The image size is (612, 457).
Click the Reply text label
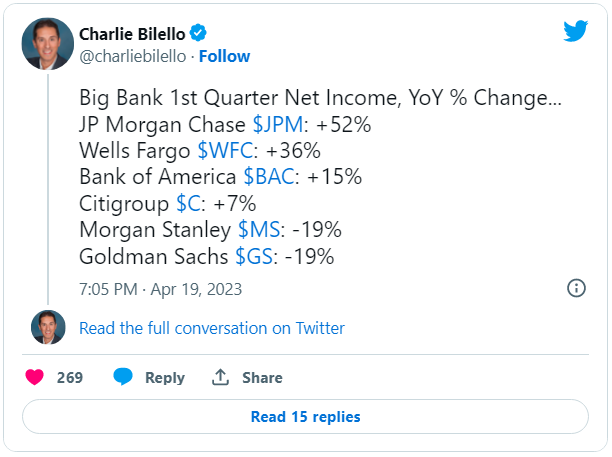point(165,378)
